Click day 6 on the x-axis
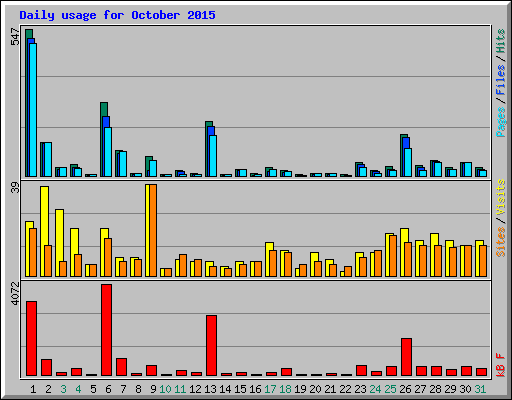The height and width of the screenshot is (400, 512). point(108,389)
